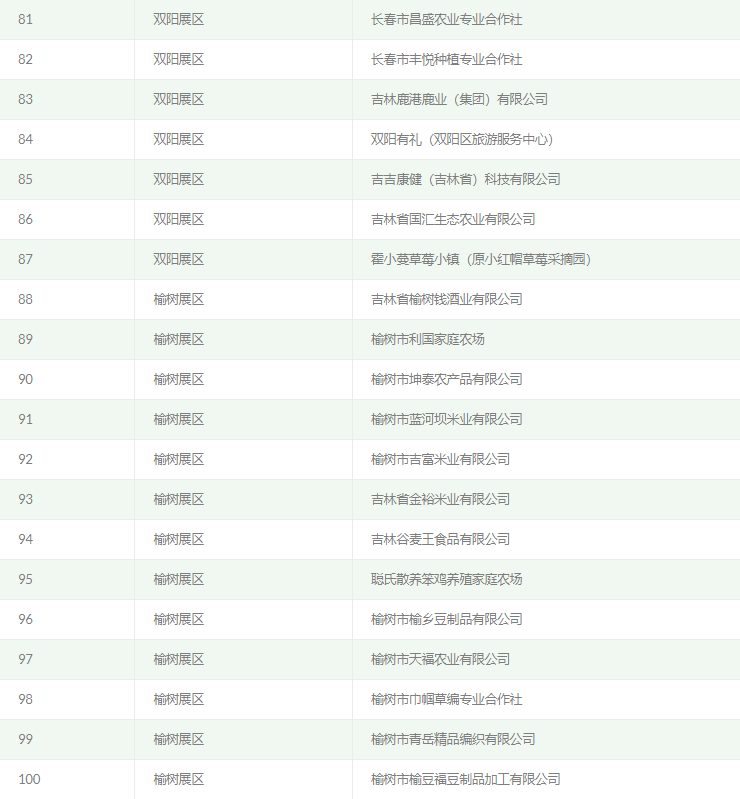Click serial number 94
740x799 pixels.
26,539
